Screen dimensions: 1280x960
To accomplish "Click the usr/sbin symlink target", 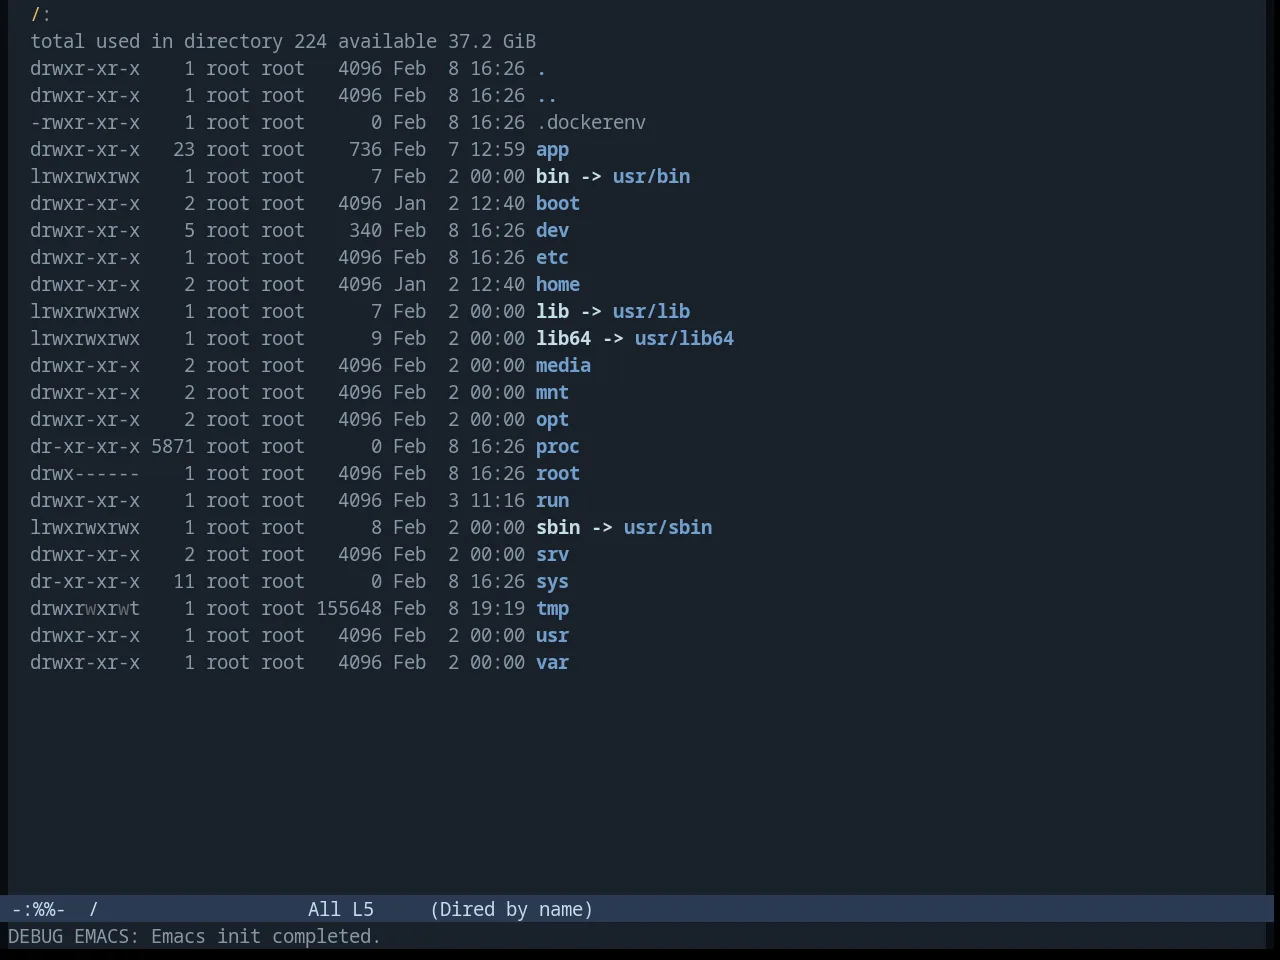I will 668,528.
